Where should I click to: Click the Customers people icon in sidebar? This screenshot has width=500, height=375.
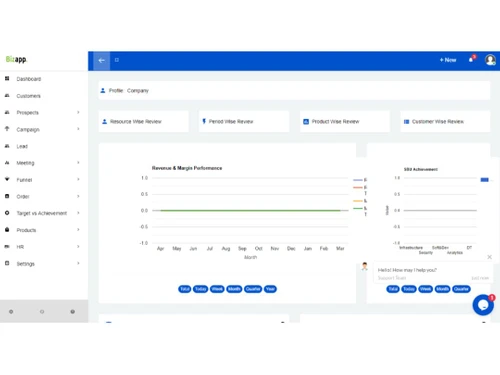7,95
